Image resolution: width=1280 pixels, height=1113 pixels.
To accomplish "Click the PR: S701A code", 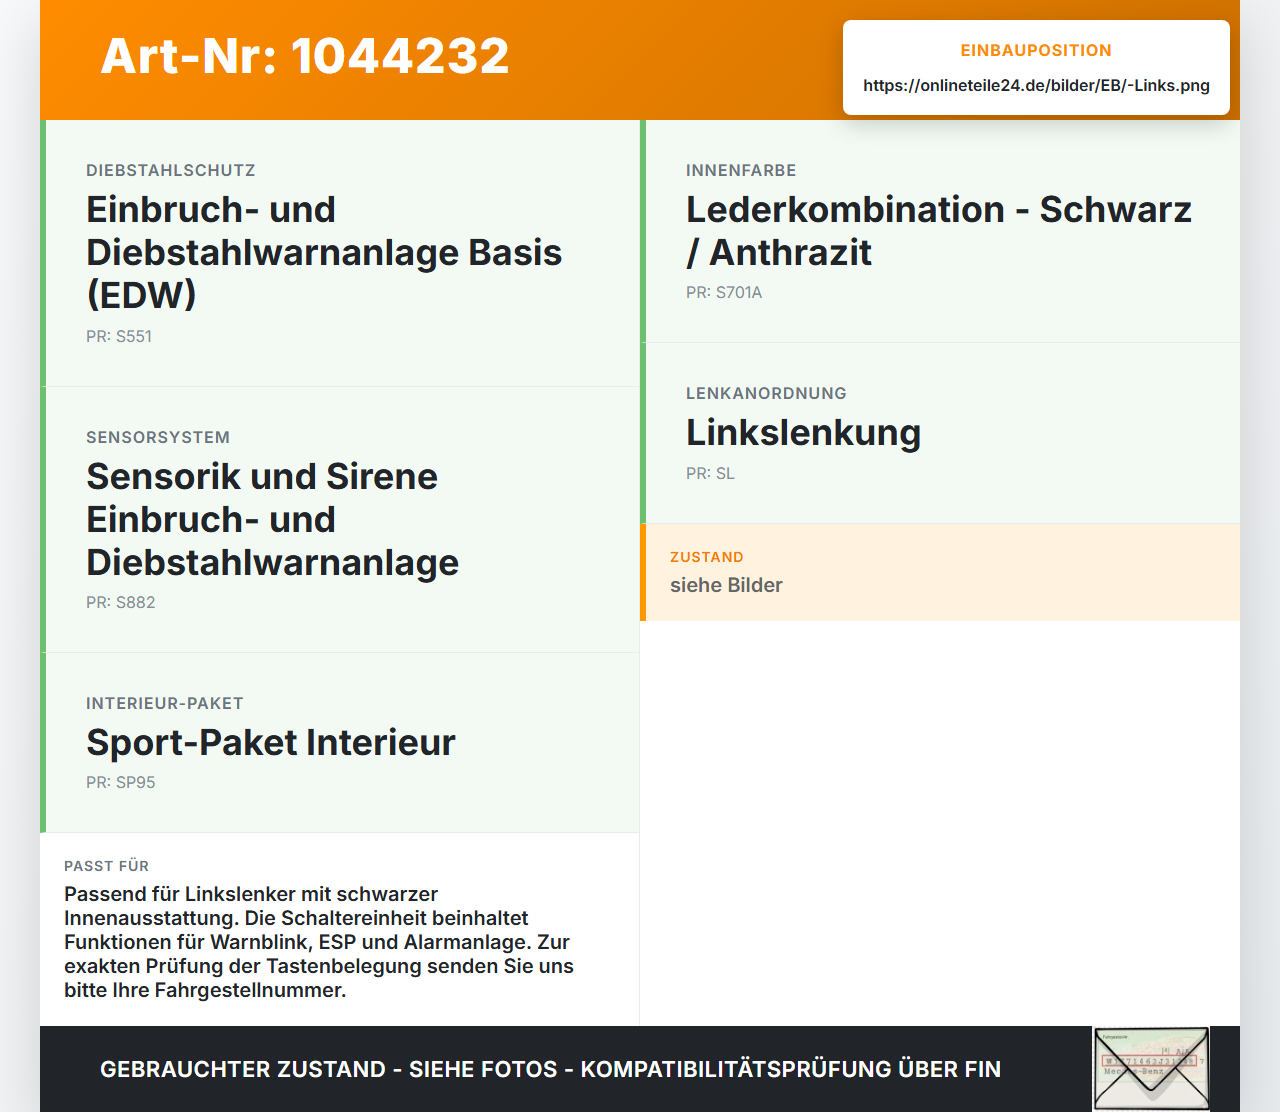I will pyautogui.click(x=724, y=293).
